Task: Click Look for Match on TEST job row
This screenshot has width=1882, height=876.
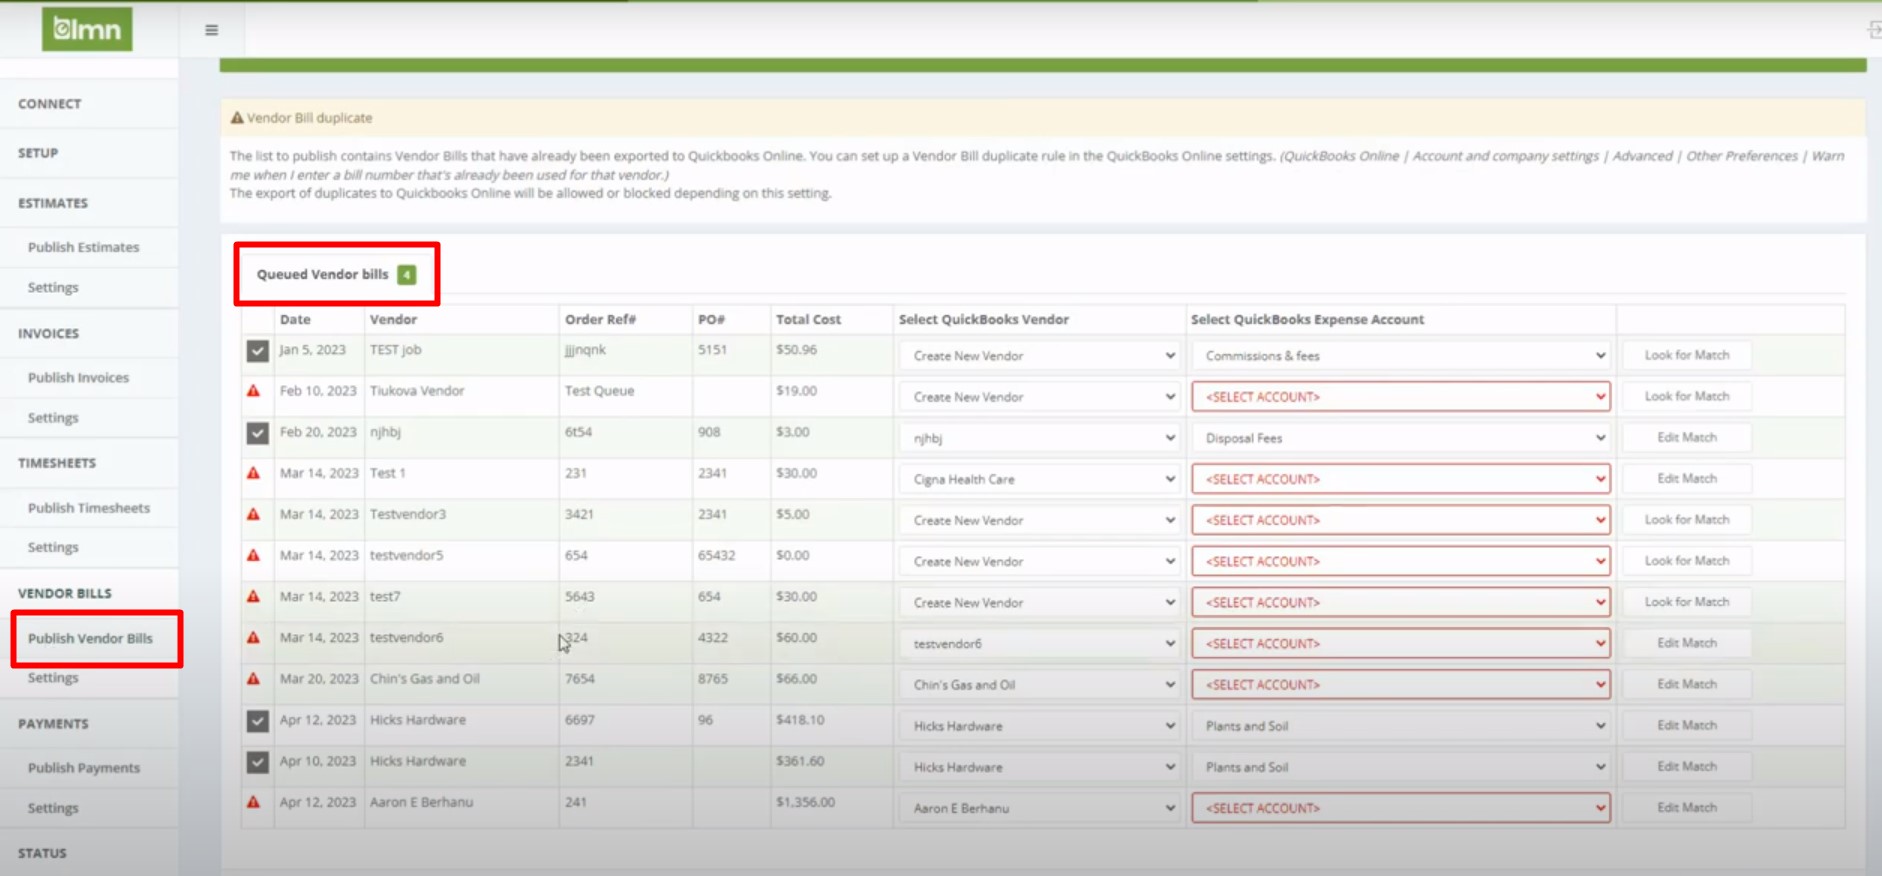Action: [x=1686, y=355]
